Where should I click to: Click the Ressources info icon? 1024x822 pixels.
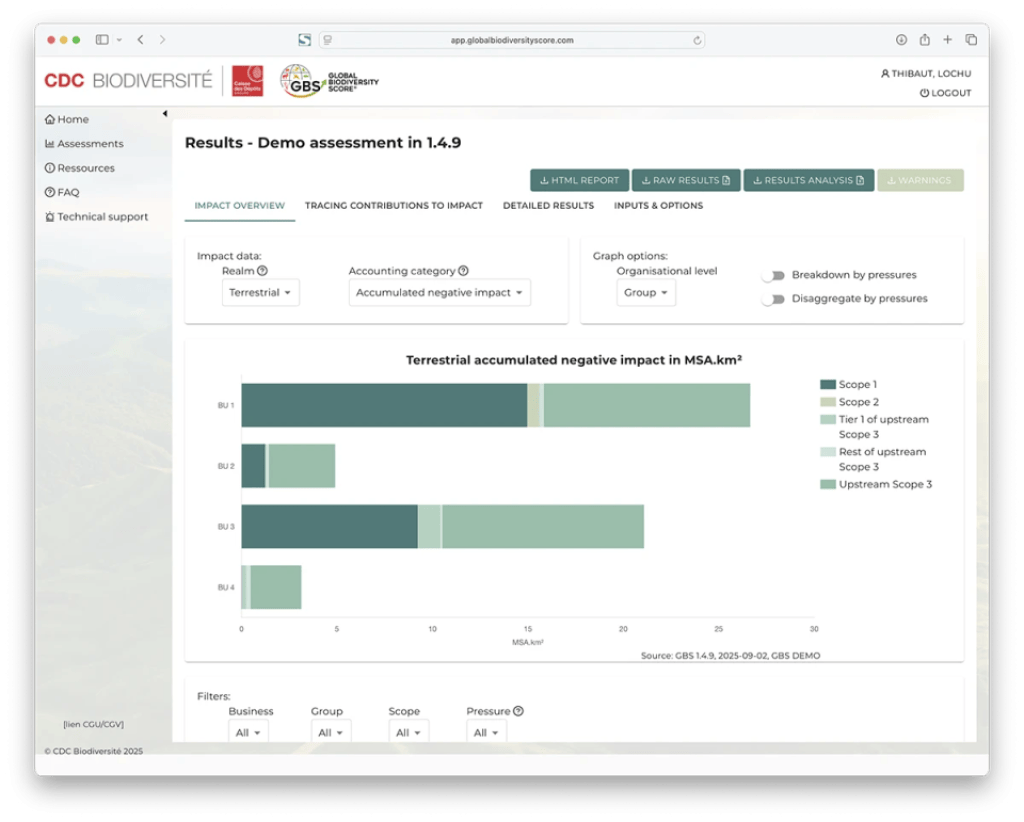(49, 168)
